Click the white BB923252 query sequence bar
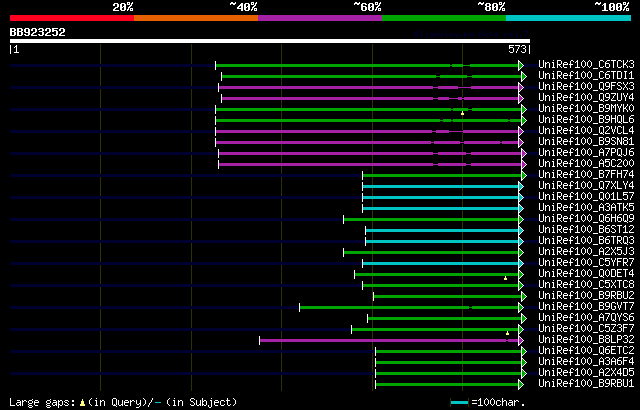Image resolution: width=640 pixels, height=410 pixels. click(x=270, y=41)
